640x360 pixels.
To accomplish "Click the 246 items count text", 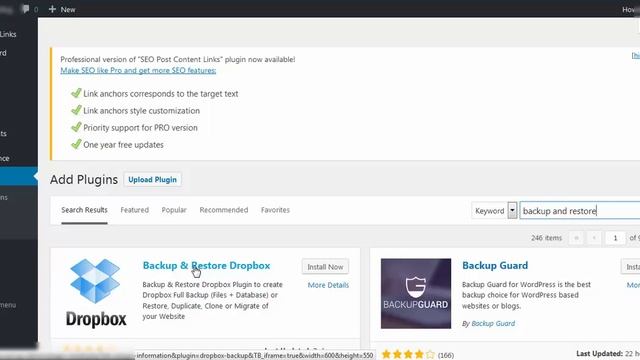I will pyautogui.click(x=547, y=238).
